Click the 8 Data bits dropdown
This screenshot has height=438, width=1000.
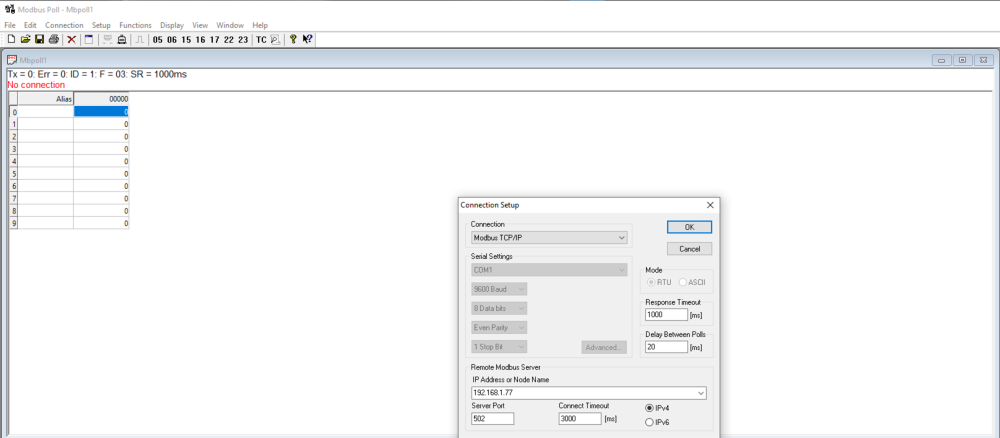pyautogui.click(x=499, y=309)
